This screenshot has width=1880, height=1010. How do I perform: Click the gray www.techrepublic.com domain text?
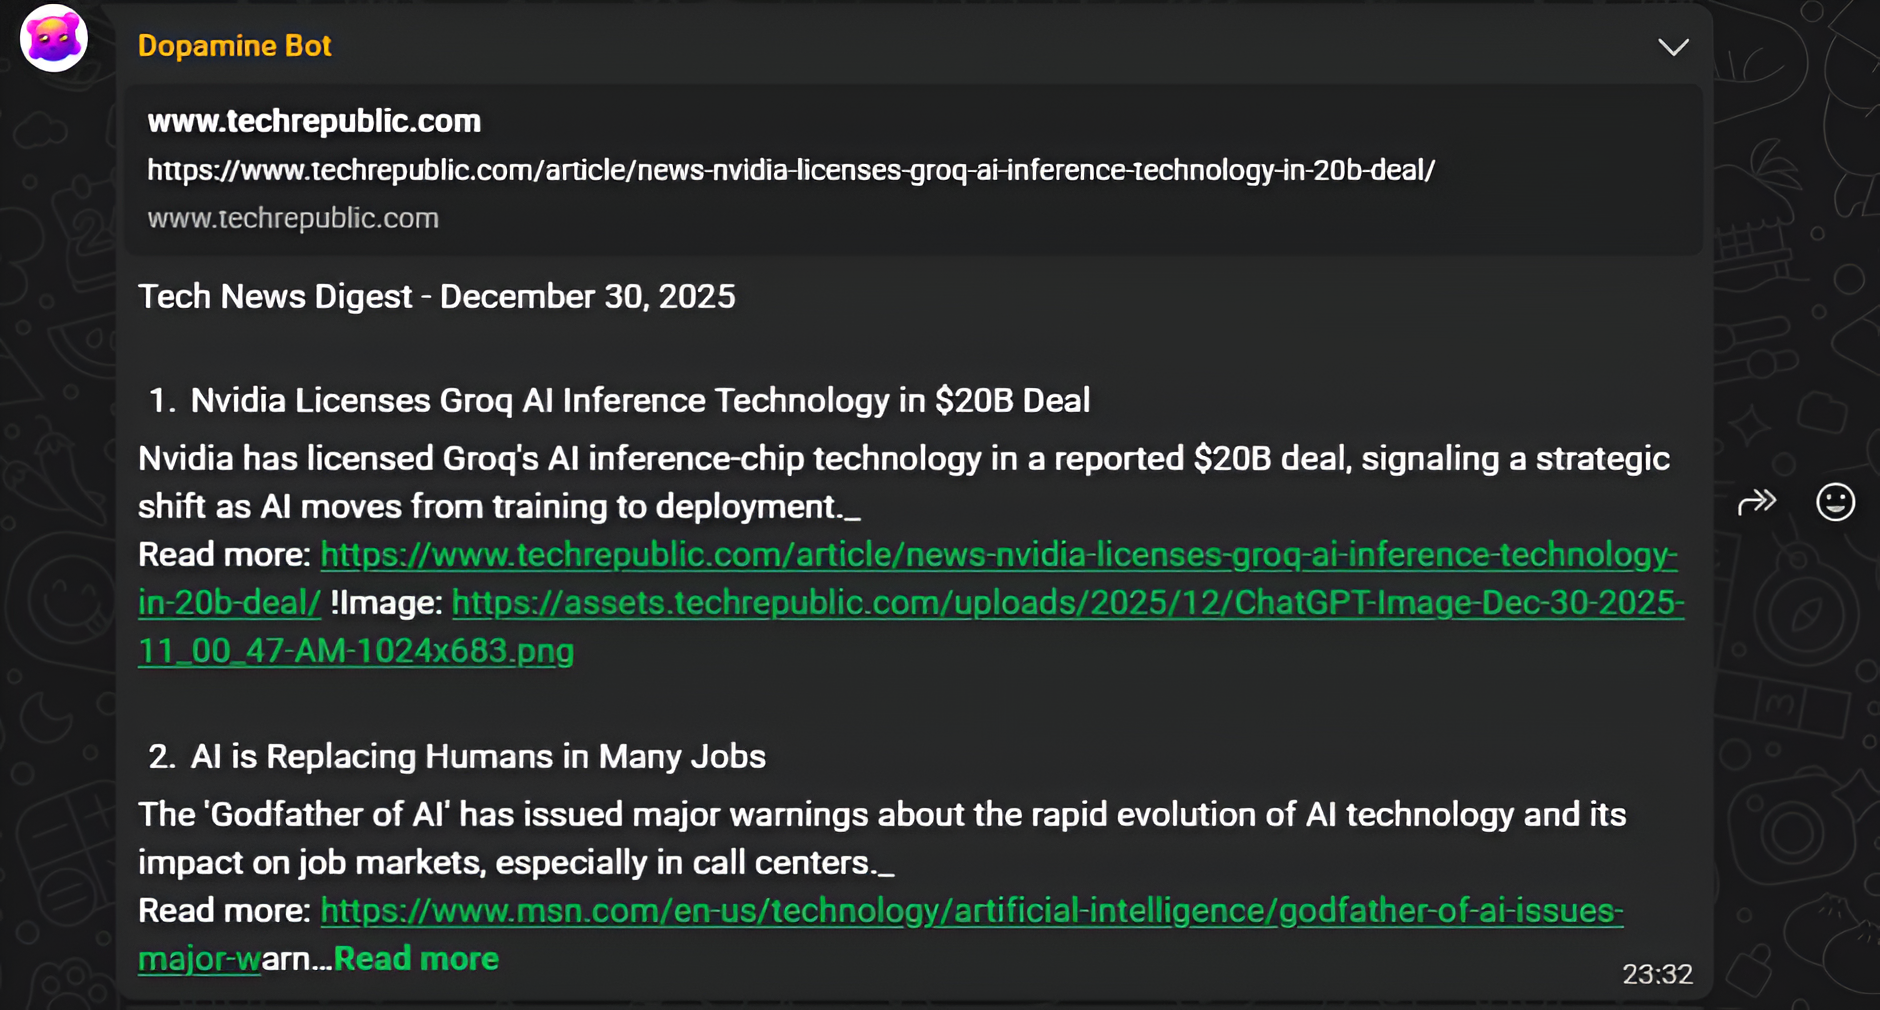(293, 216)
